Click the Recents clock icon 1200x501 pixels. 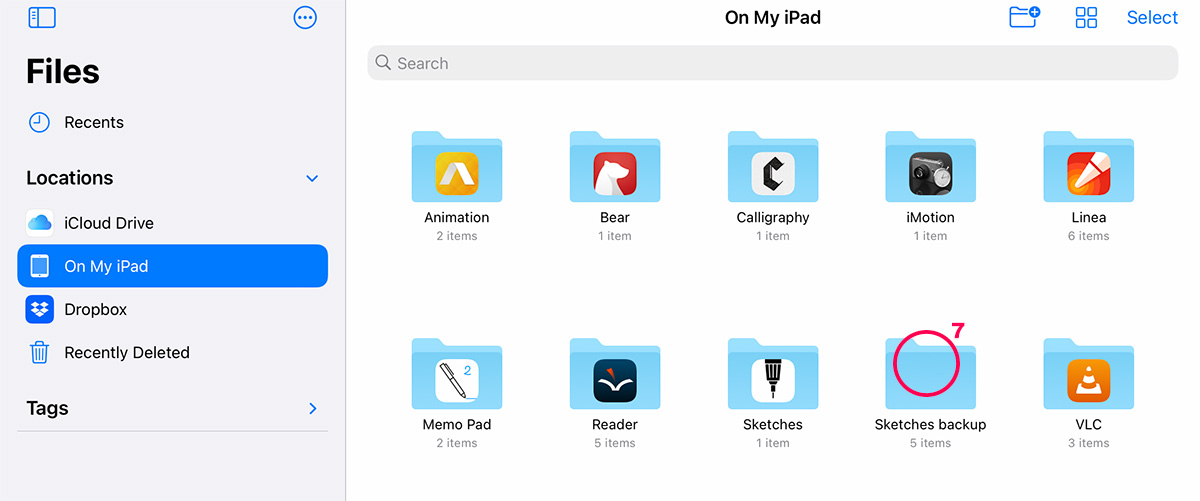pos(39,122)
